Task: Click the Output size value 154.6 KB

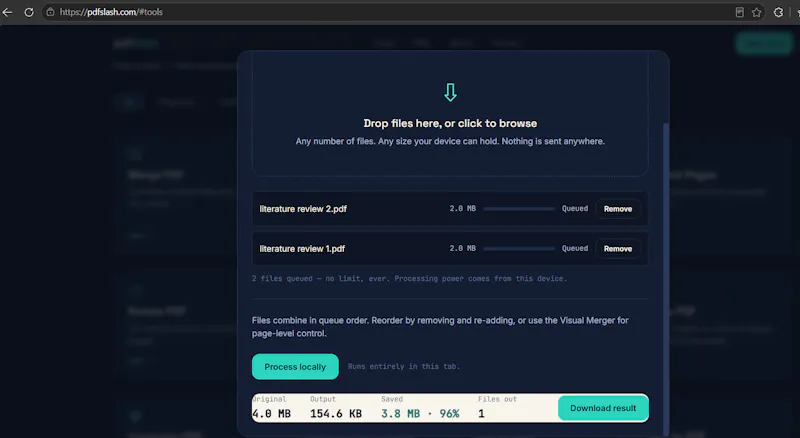Action: click(336, 413)
